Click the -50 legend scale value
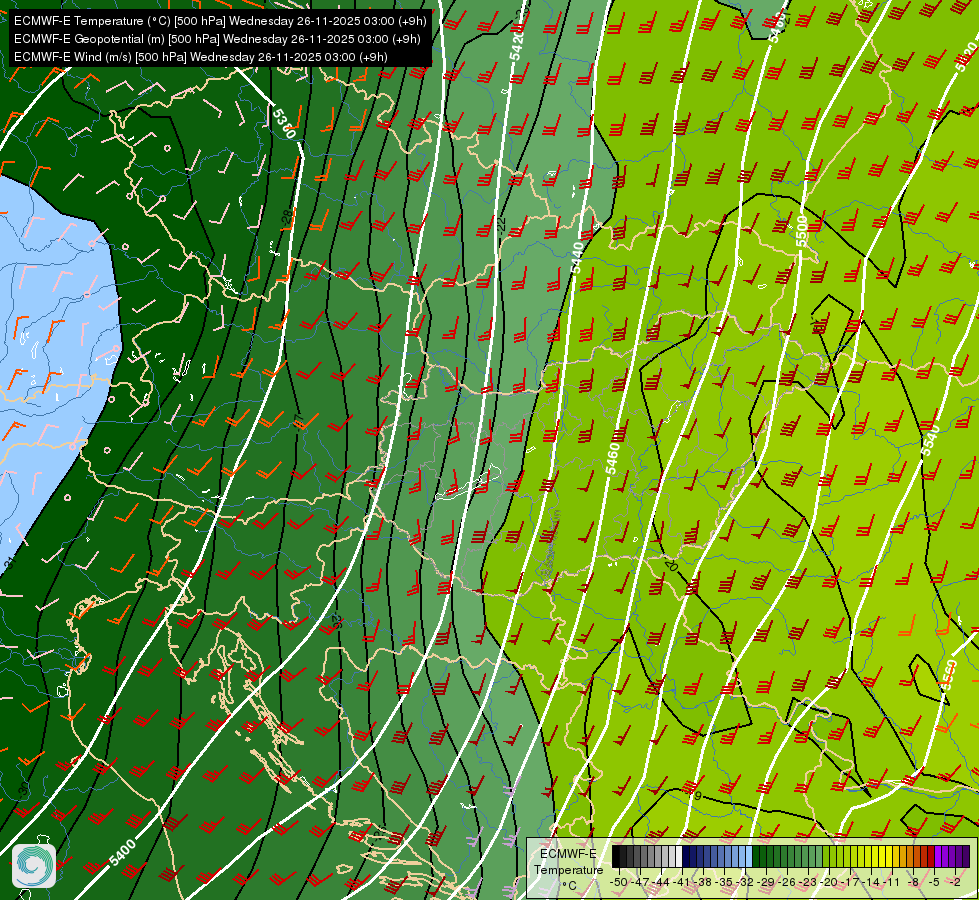Image resolution: width=979 pixels, height=900 pixels. click(x=619, y=882)
